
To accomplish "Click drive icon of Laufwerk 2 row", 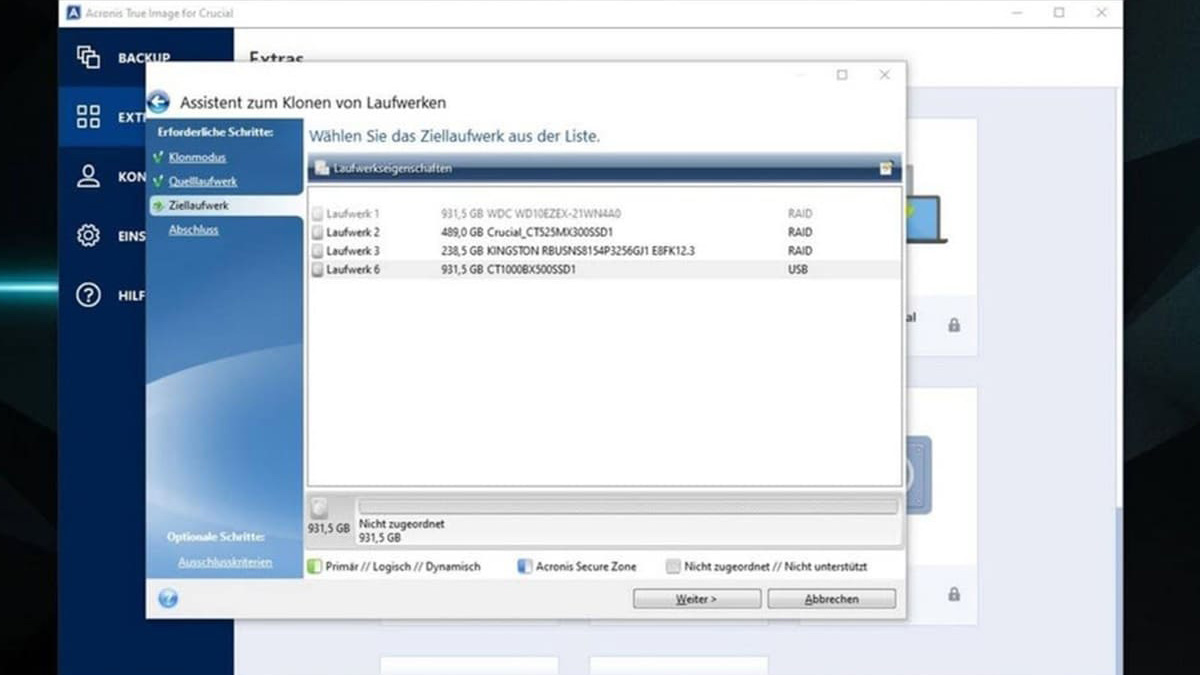I will pyautogui.click(x=317, y=232).
